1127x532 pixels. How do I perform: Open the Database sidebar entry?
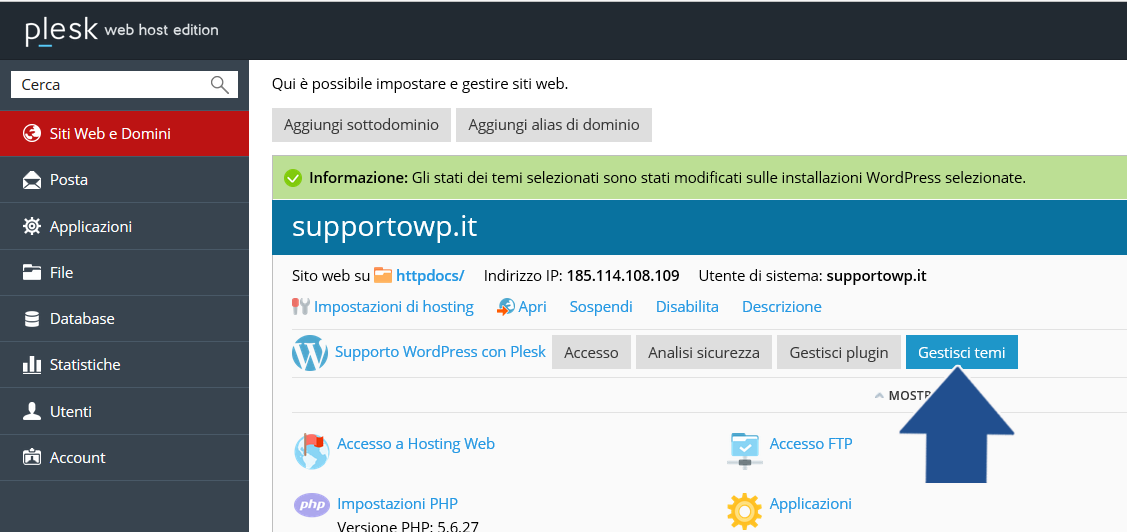124,318
